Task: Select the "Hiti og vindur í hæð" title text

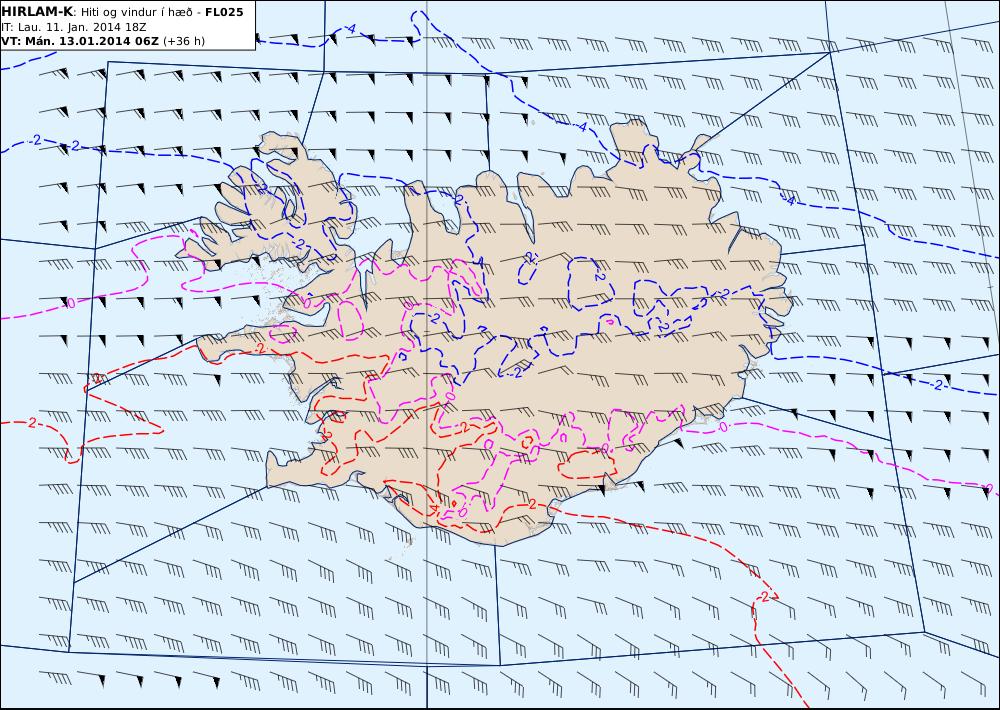Action: pyautogui.click(x=136, y=13)
